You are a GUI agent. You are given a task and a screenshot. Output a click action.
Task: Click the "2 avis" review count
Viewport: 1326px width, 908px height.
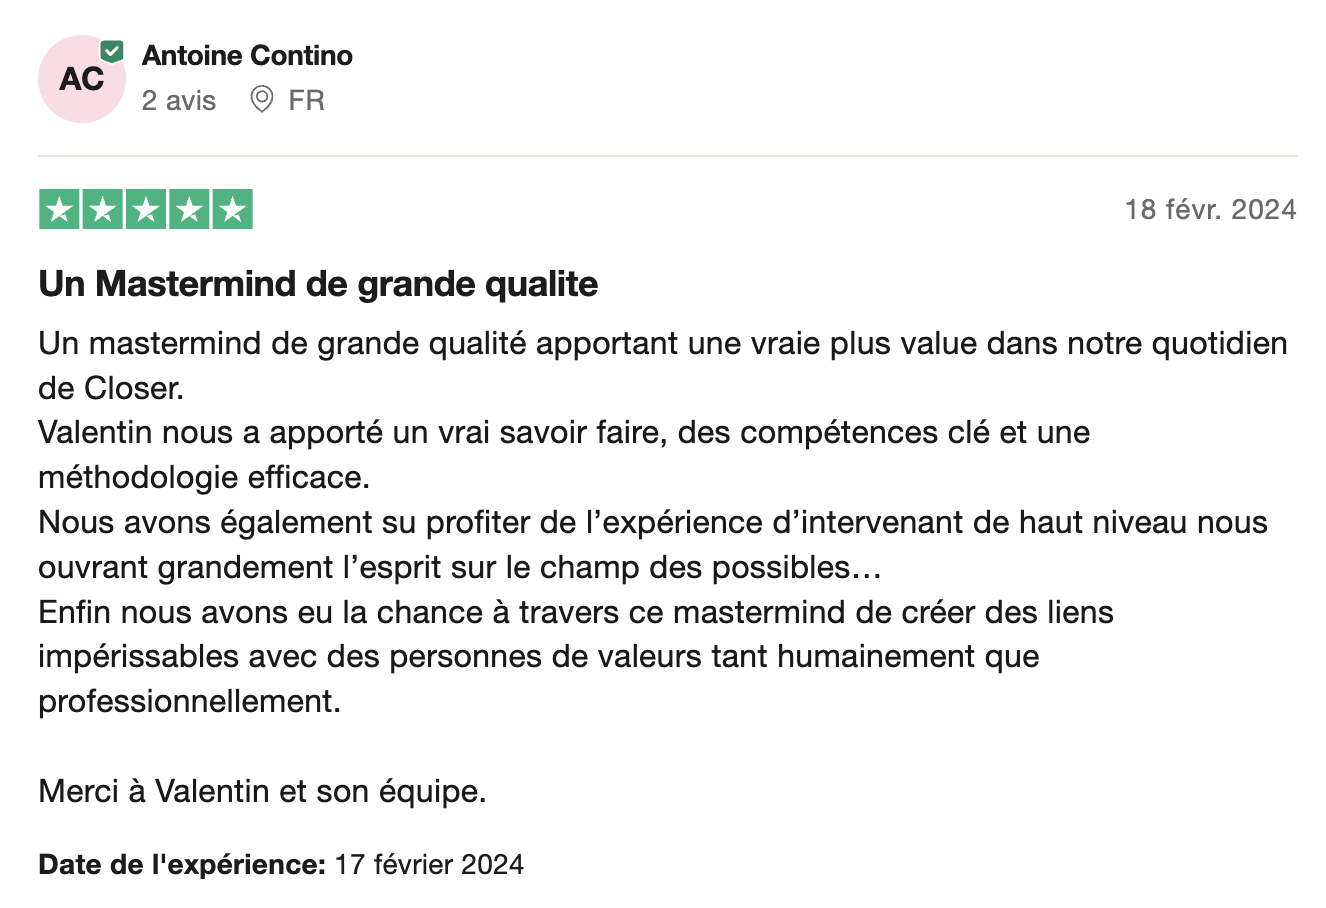[x=179, y=100]
